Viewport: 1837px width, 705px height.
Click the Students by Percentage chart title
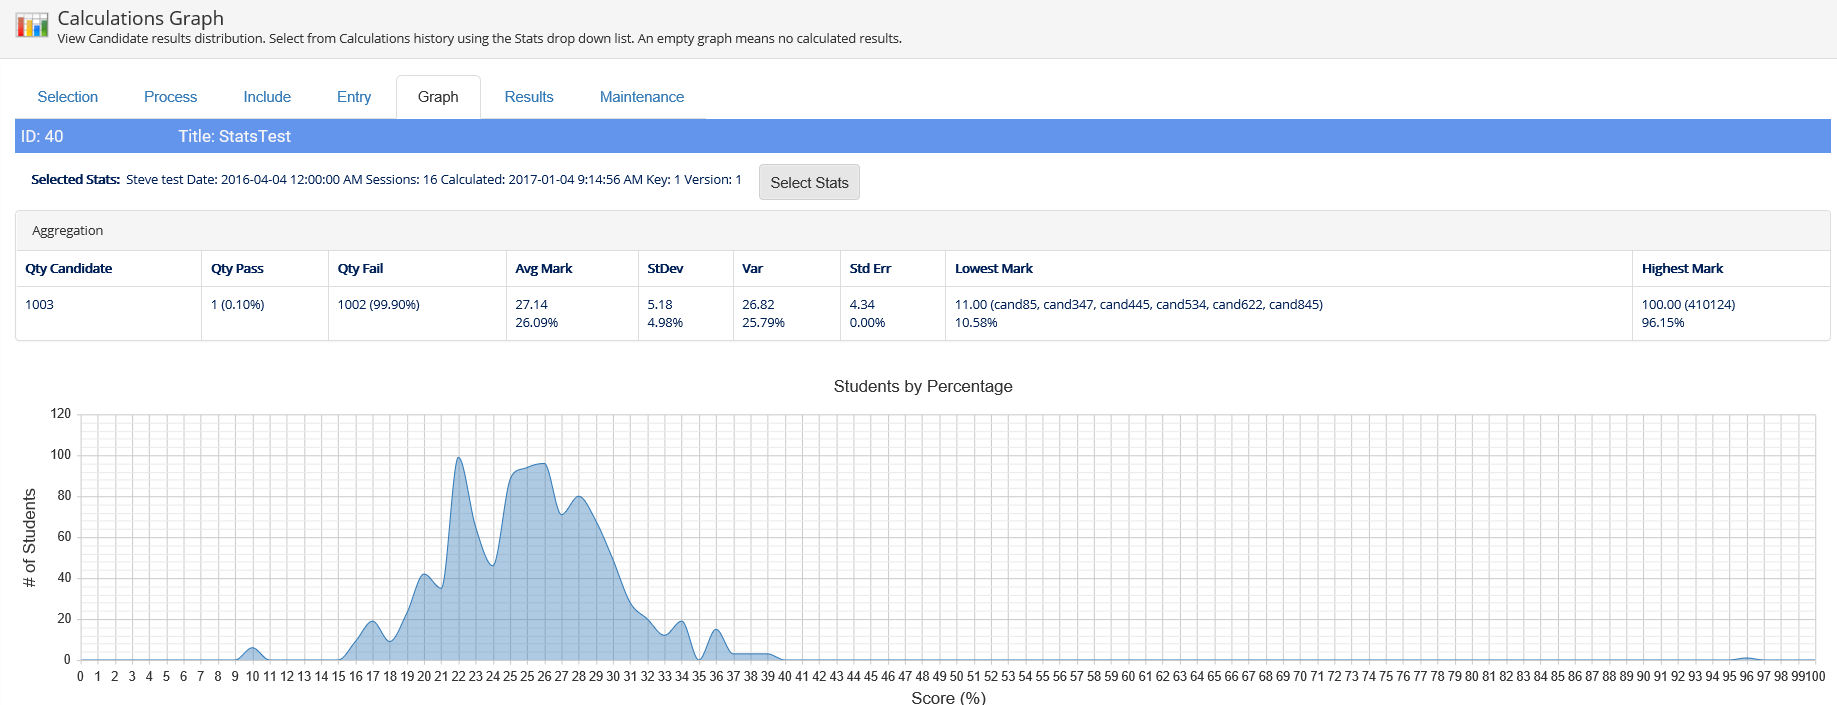click(x=923, y=387)
